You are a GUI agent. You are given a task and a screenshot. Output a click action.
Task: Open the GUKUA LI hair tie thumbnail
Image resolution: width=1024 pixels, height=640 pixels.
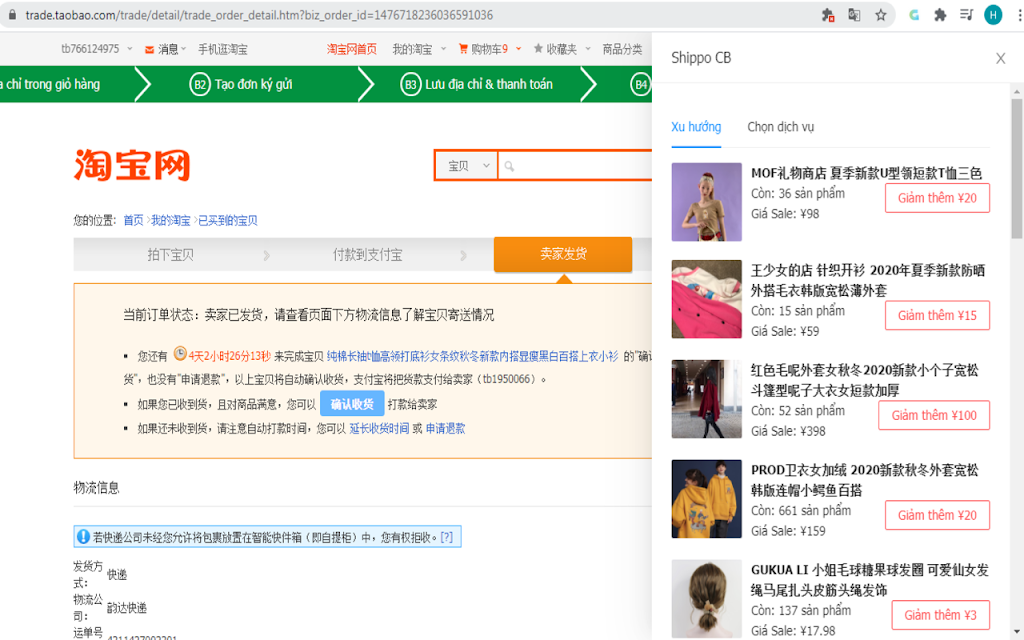tap(707, 598)
